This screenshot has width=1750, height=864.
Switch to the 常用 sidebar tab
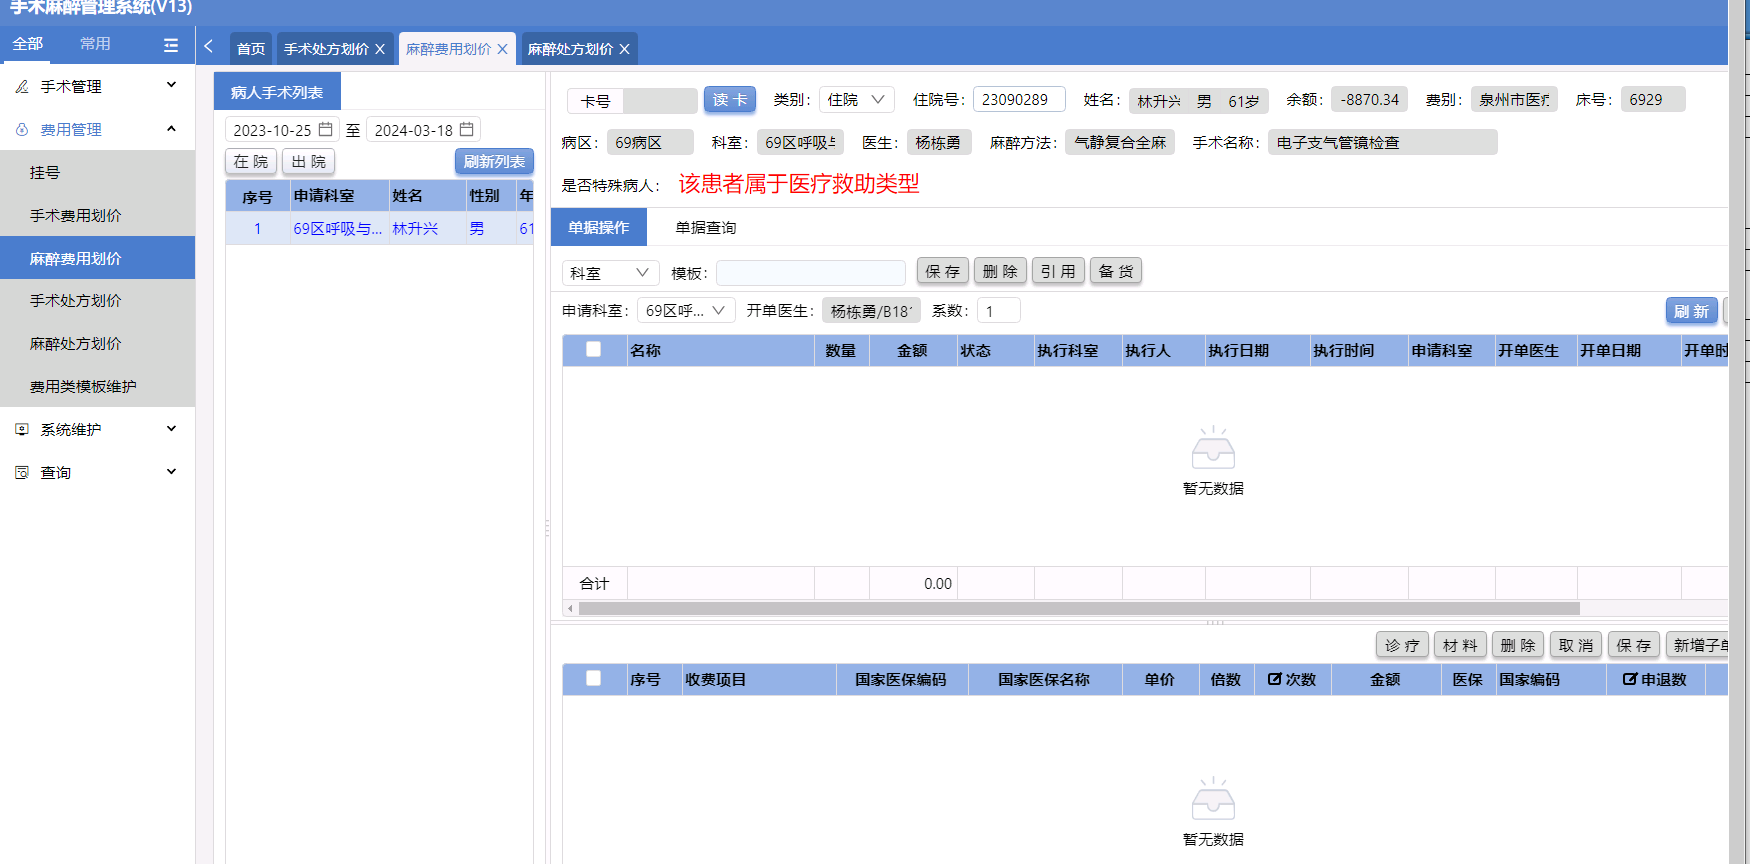point(95,44)
